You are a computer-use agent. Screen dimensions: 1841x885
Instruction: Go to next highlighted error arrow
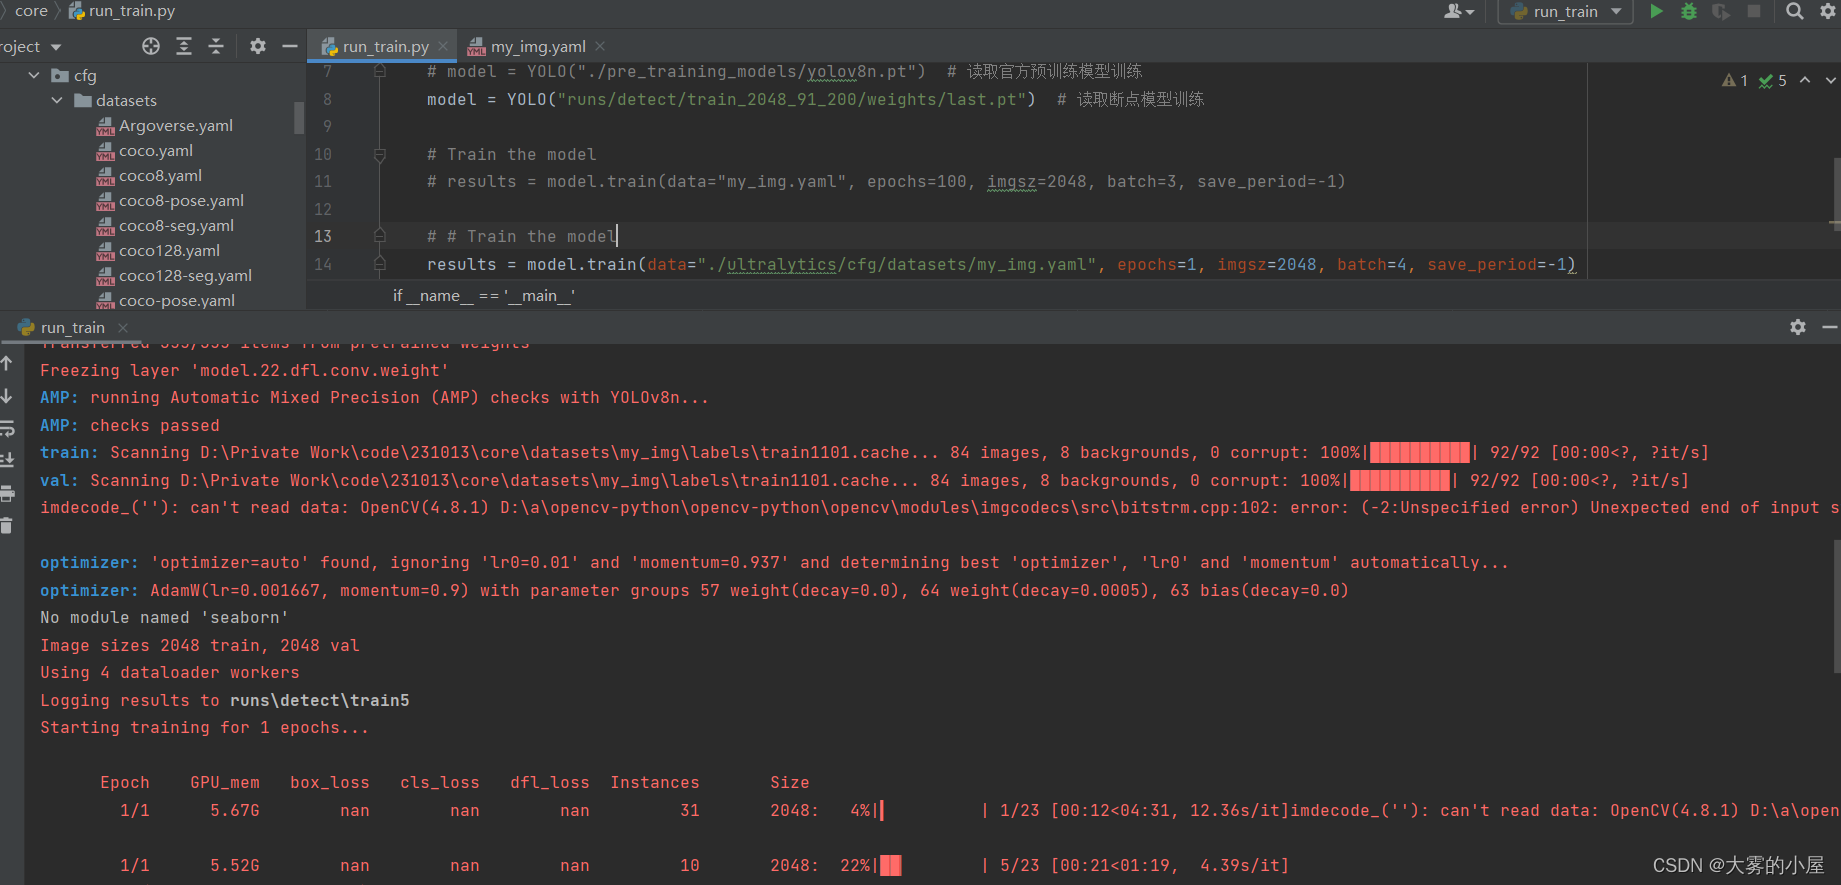click(x=1831, y=80)
